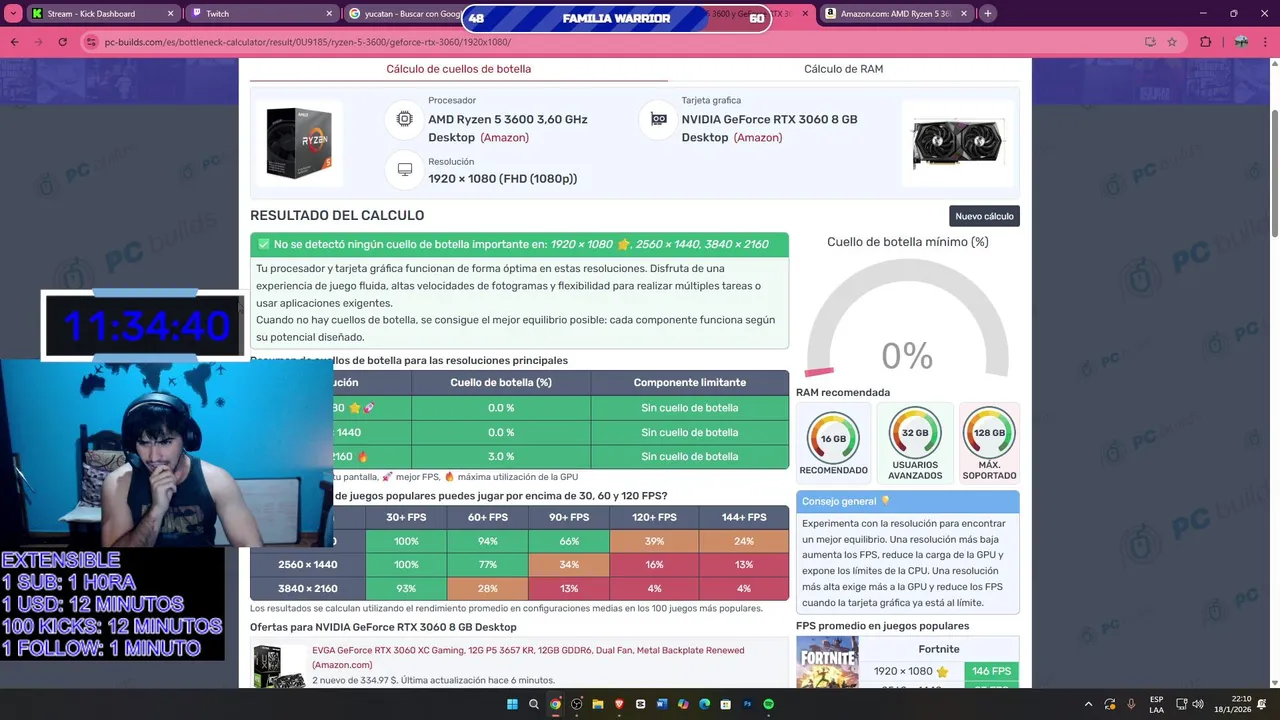Click the 3840 × 2160 row label
Image resolution: width=1280 pixels, height=720 pixels.
tap(307, 588)
